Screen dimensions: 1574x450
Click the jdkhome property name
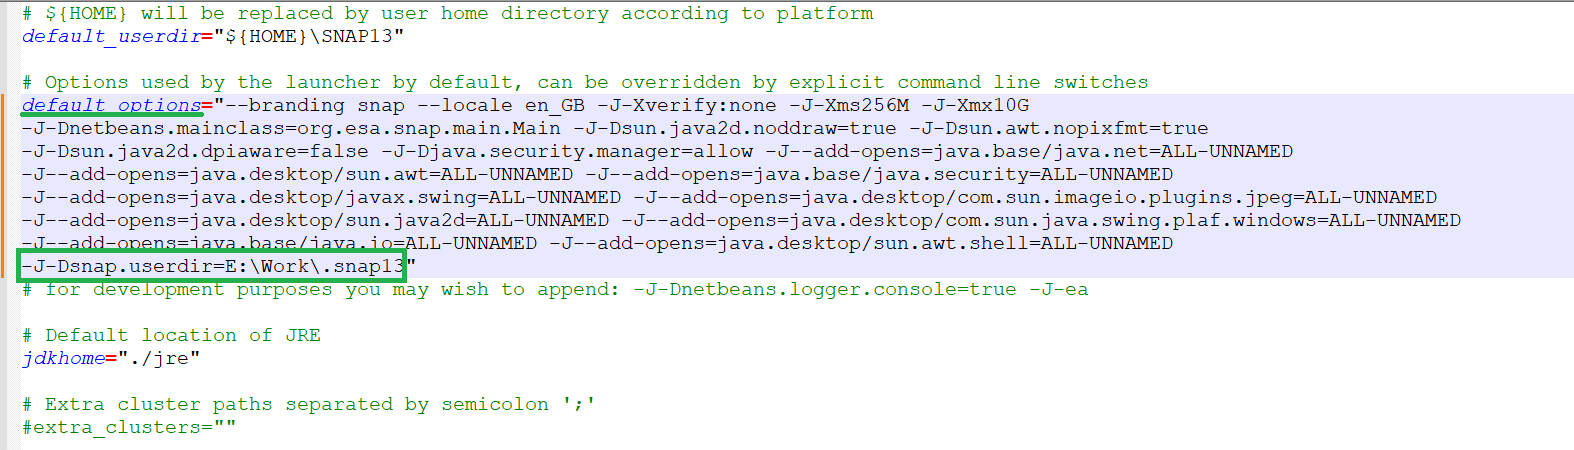pos(63,358)
